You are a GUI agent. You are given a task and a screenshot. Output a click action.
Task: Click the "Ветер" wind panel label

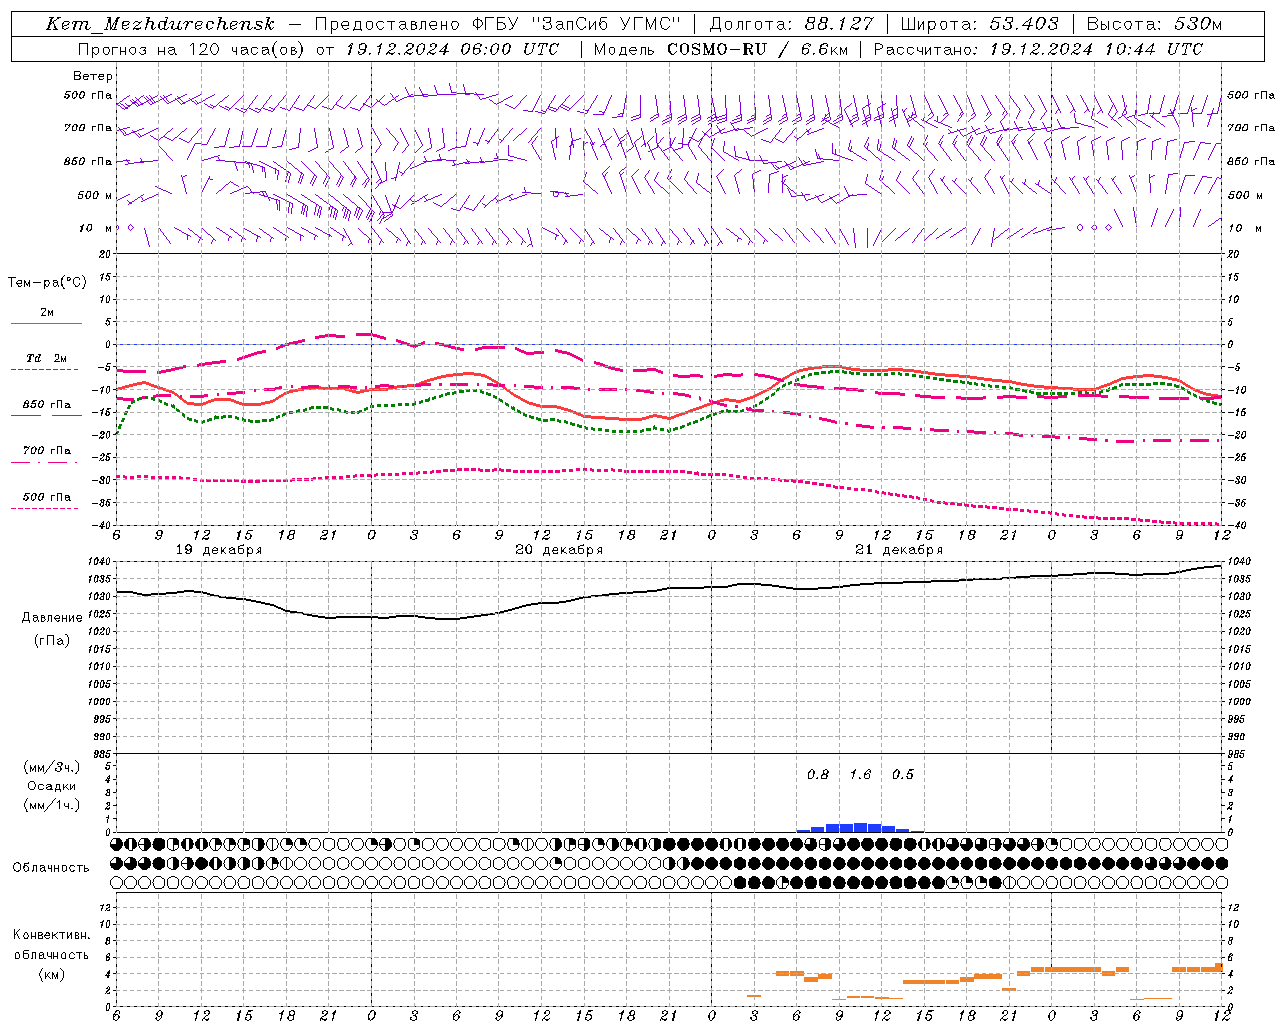point(93,76)
